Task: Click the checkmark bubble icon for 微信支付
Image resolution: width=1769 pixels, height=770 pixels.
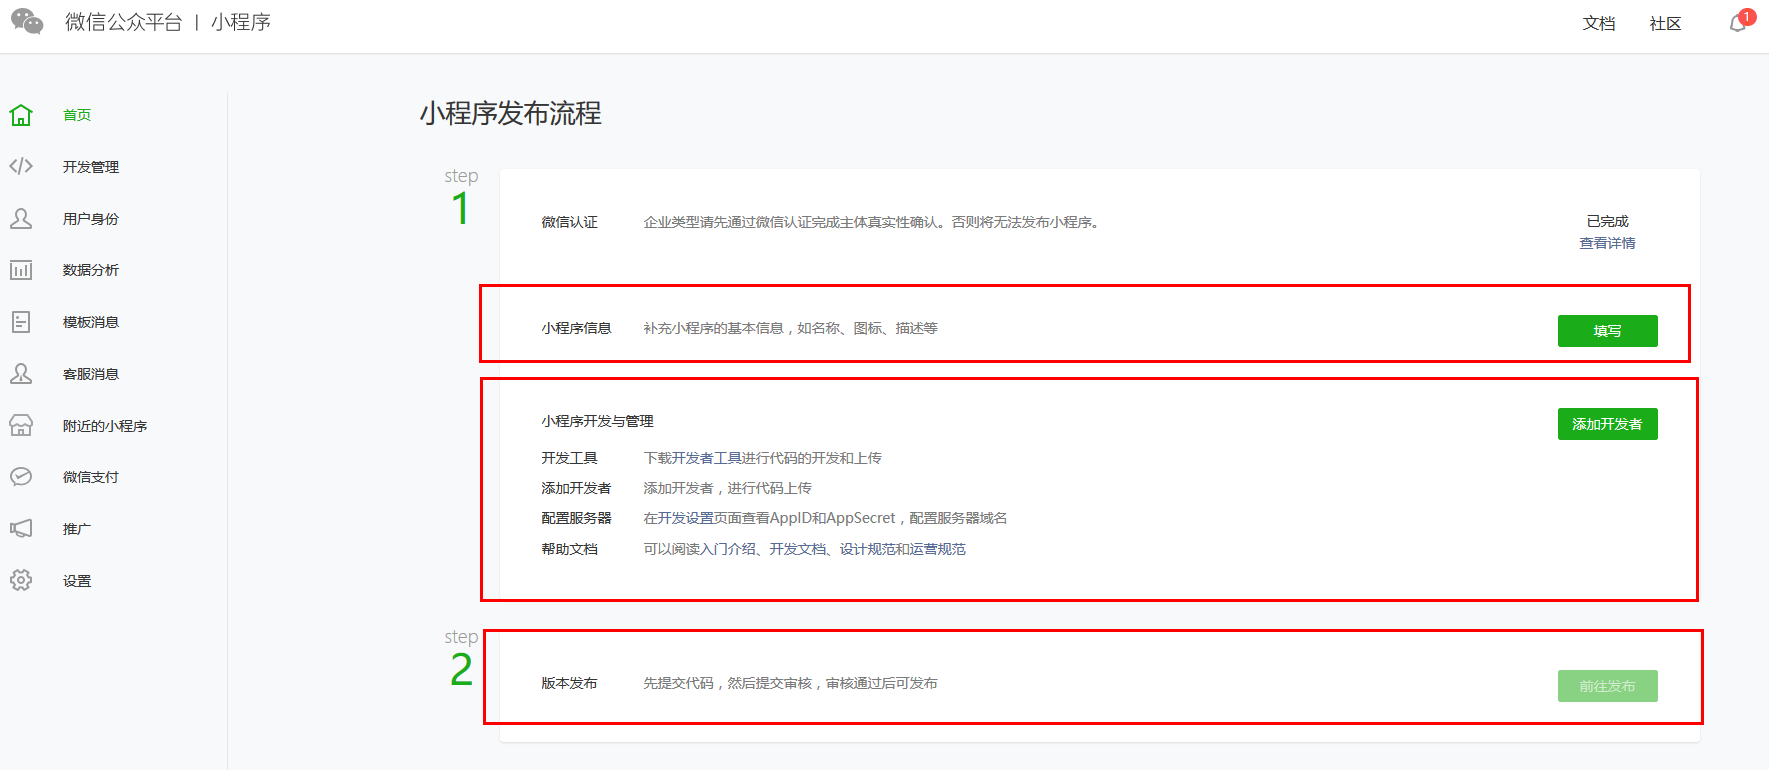Action: 21,477
